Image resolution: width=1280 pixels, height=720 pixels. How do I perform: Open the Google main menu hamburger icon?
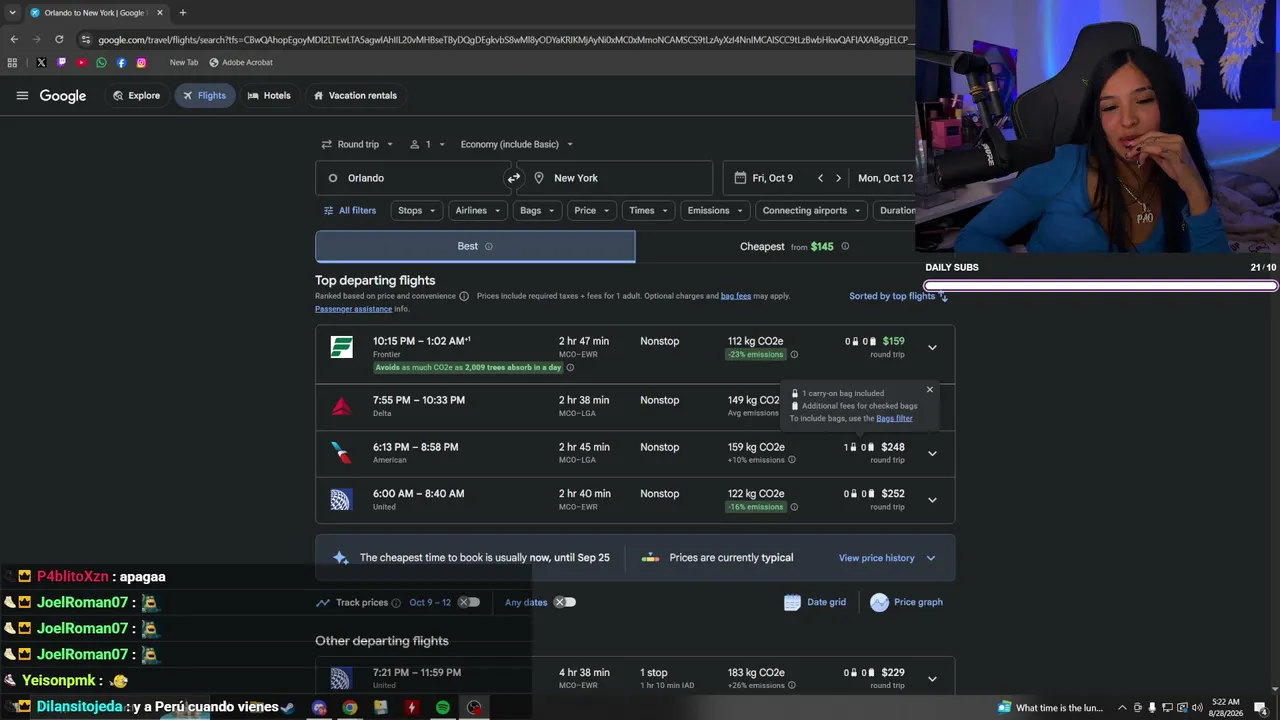(22, 96)
